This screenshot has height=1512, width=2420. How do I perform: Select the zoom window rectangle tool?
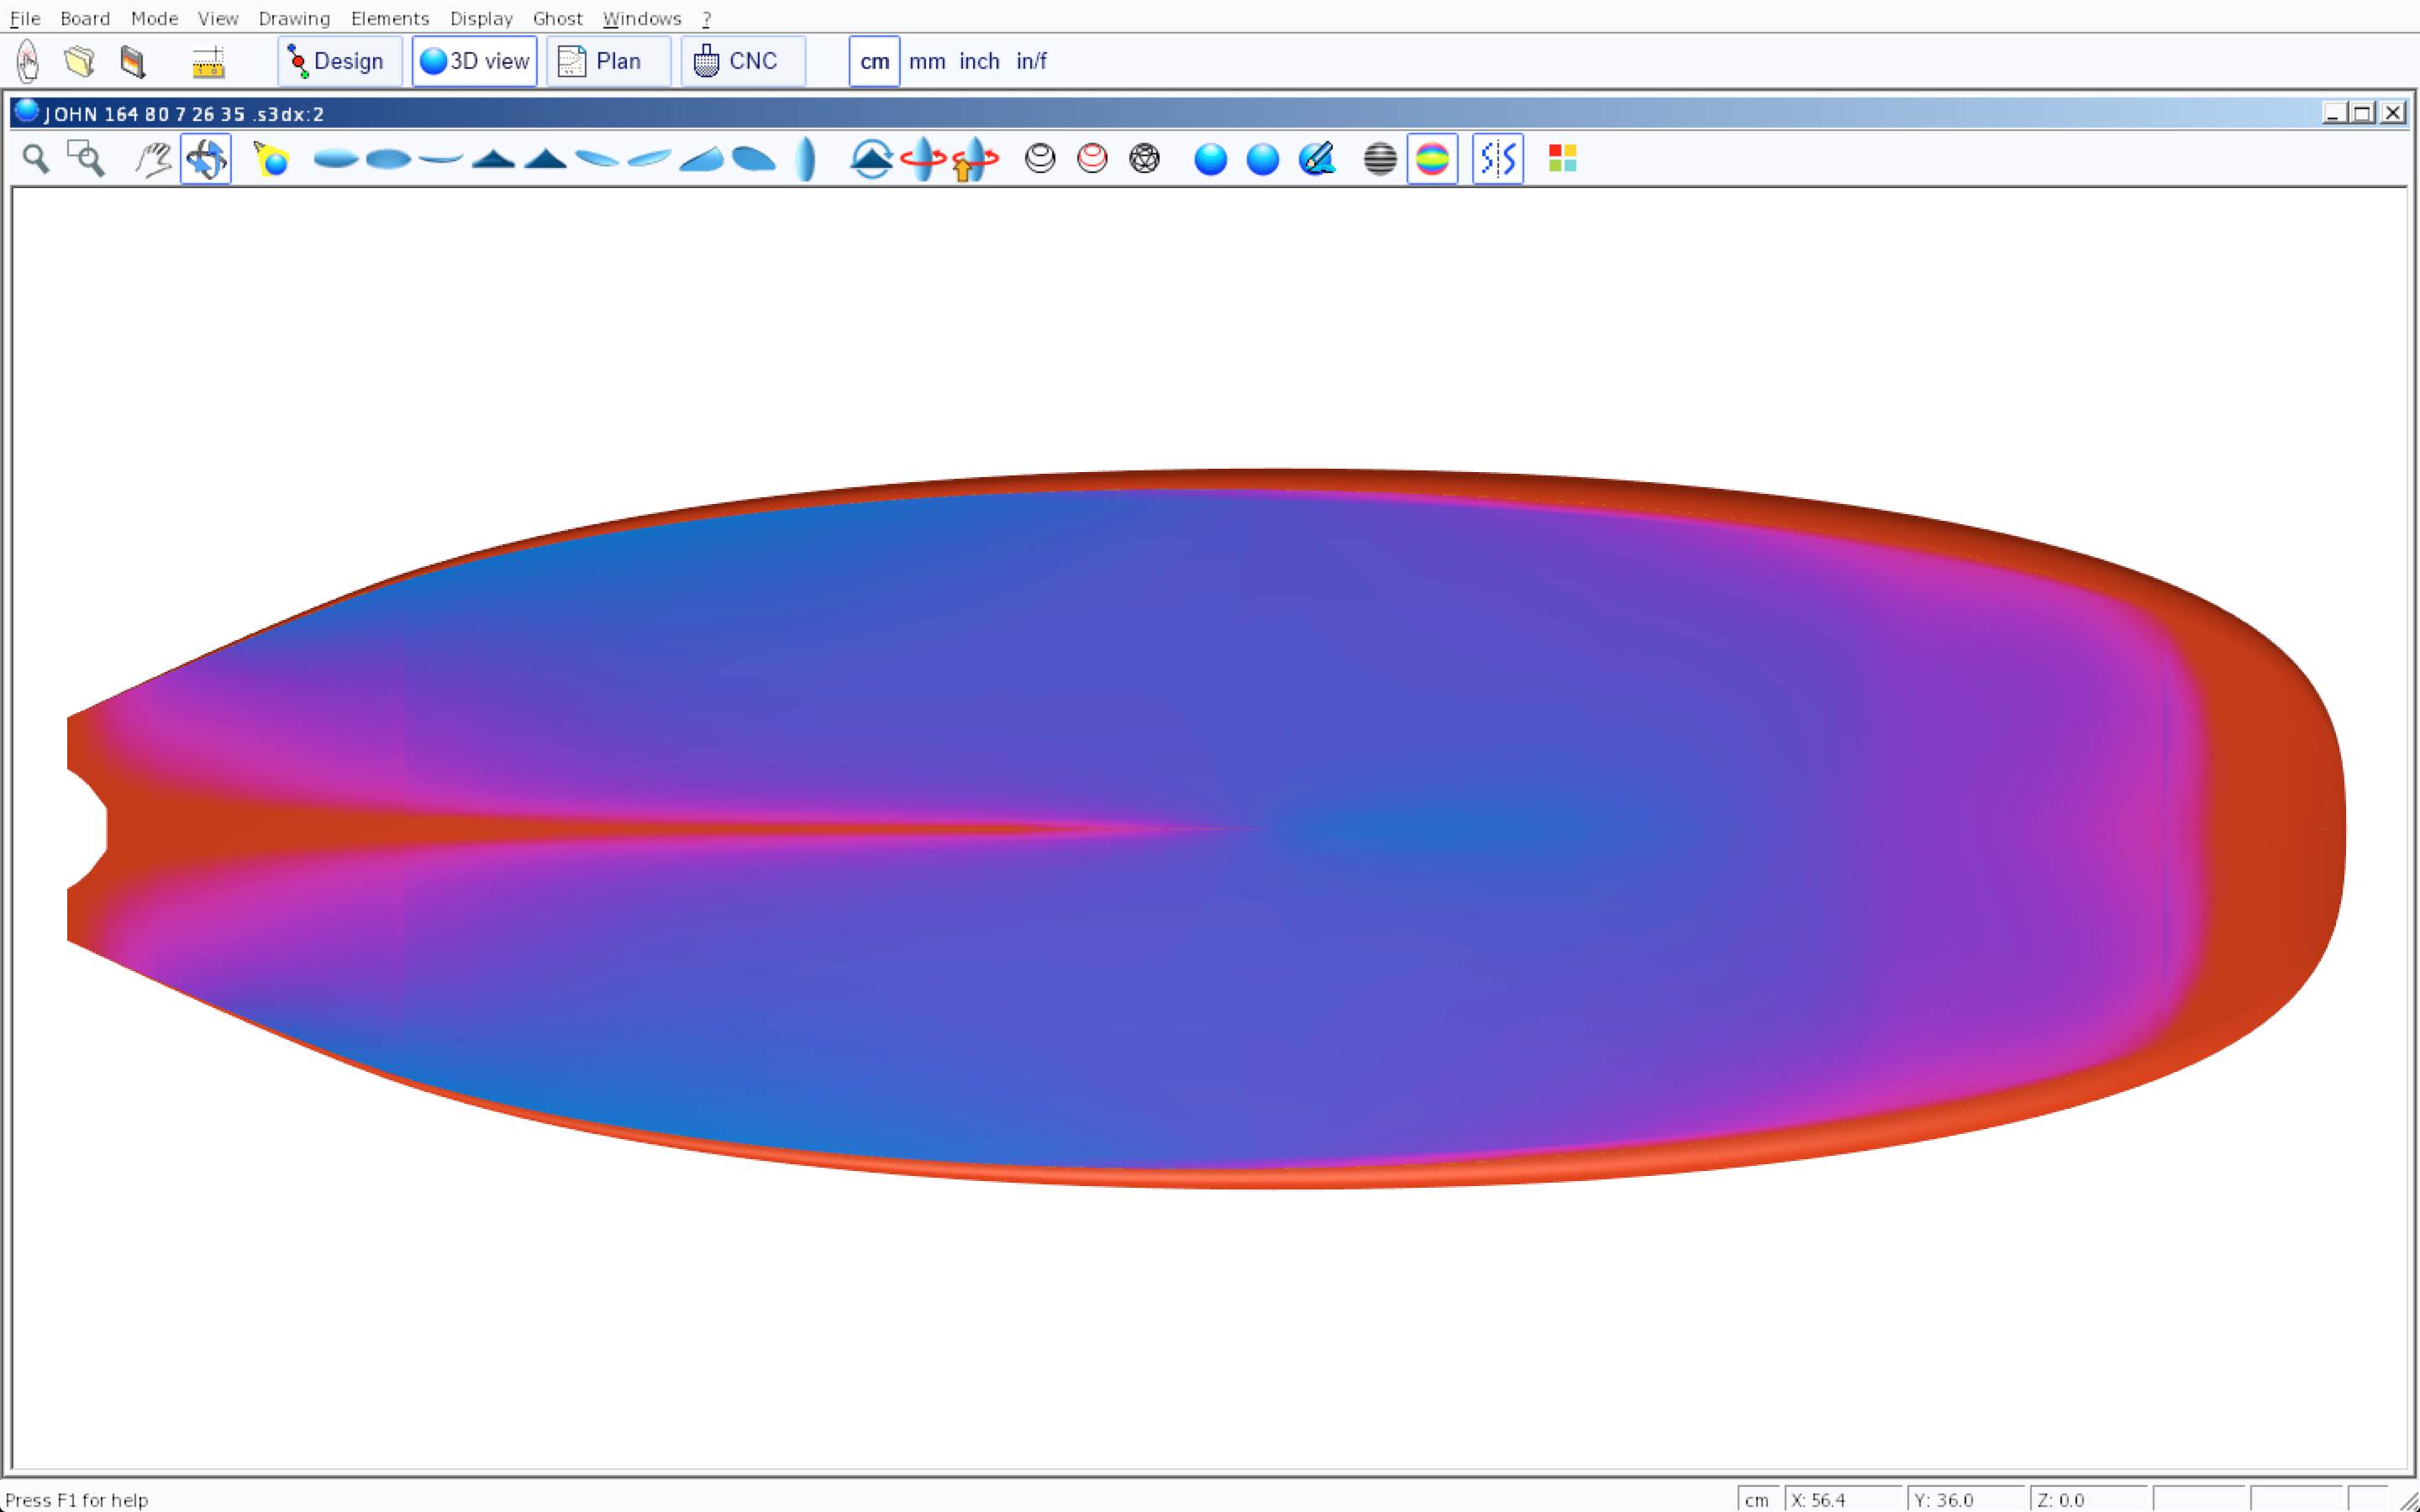[86, 159]
